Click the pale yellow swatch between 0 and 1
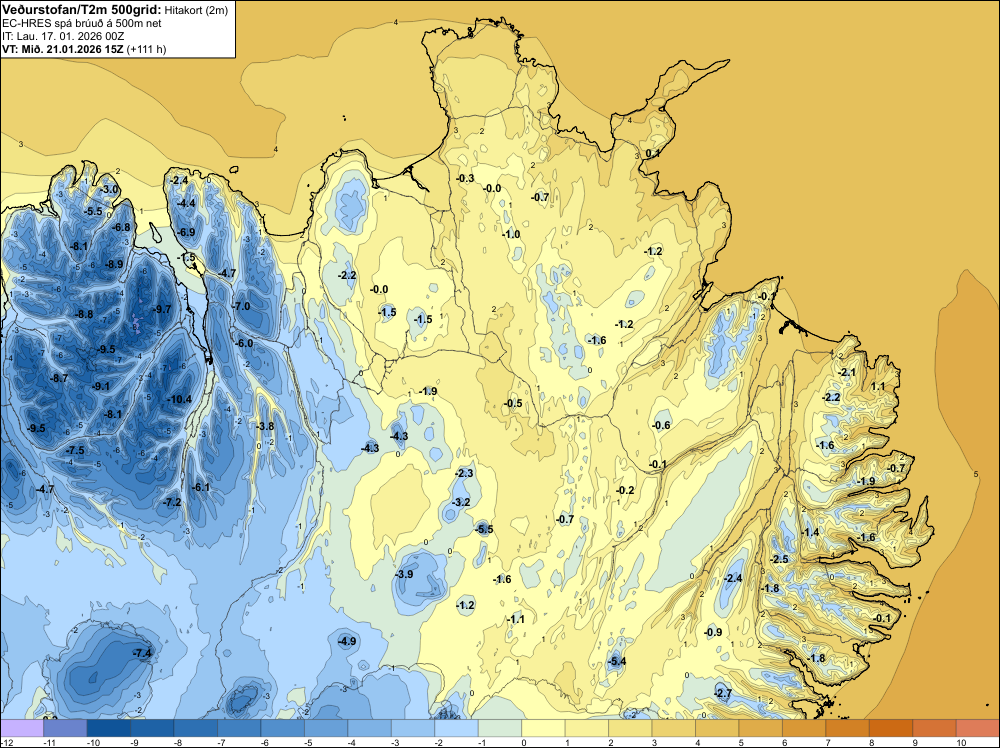The width and height of the screenshot is (1000, 748). click(x=543, y=728)
